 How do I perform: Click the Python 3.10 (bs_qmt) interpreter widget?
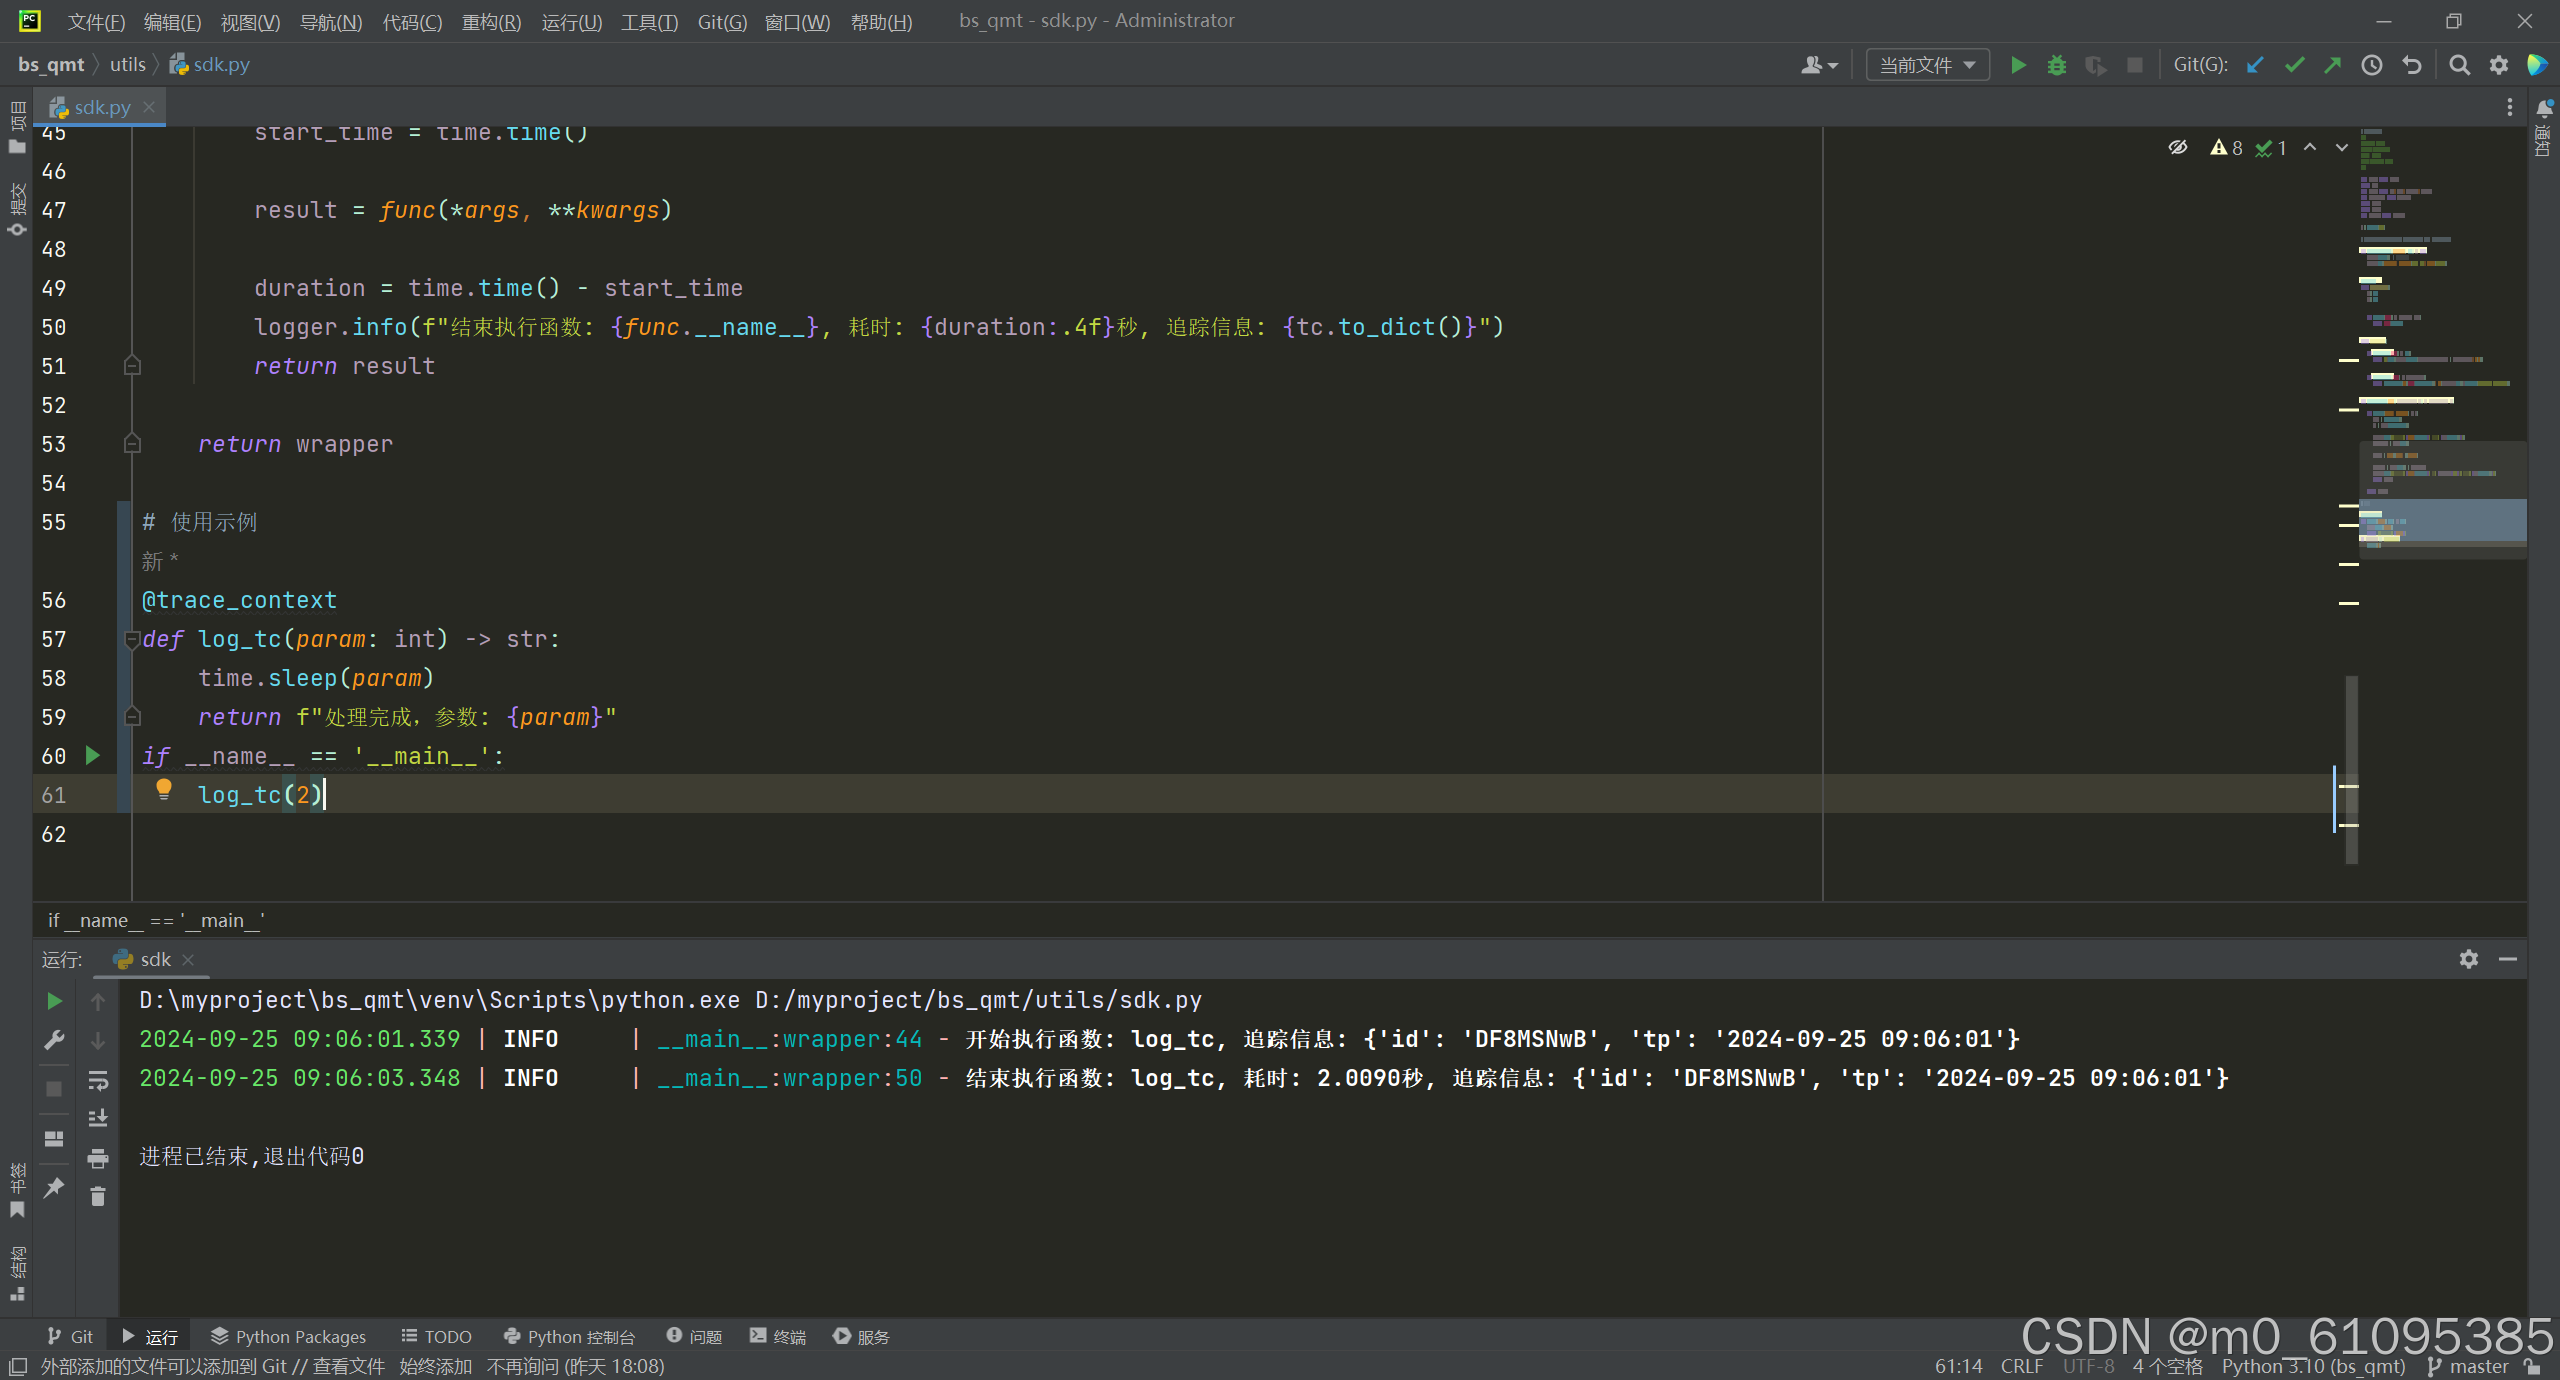pyautogui.click(x=2313, y=1366)
